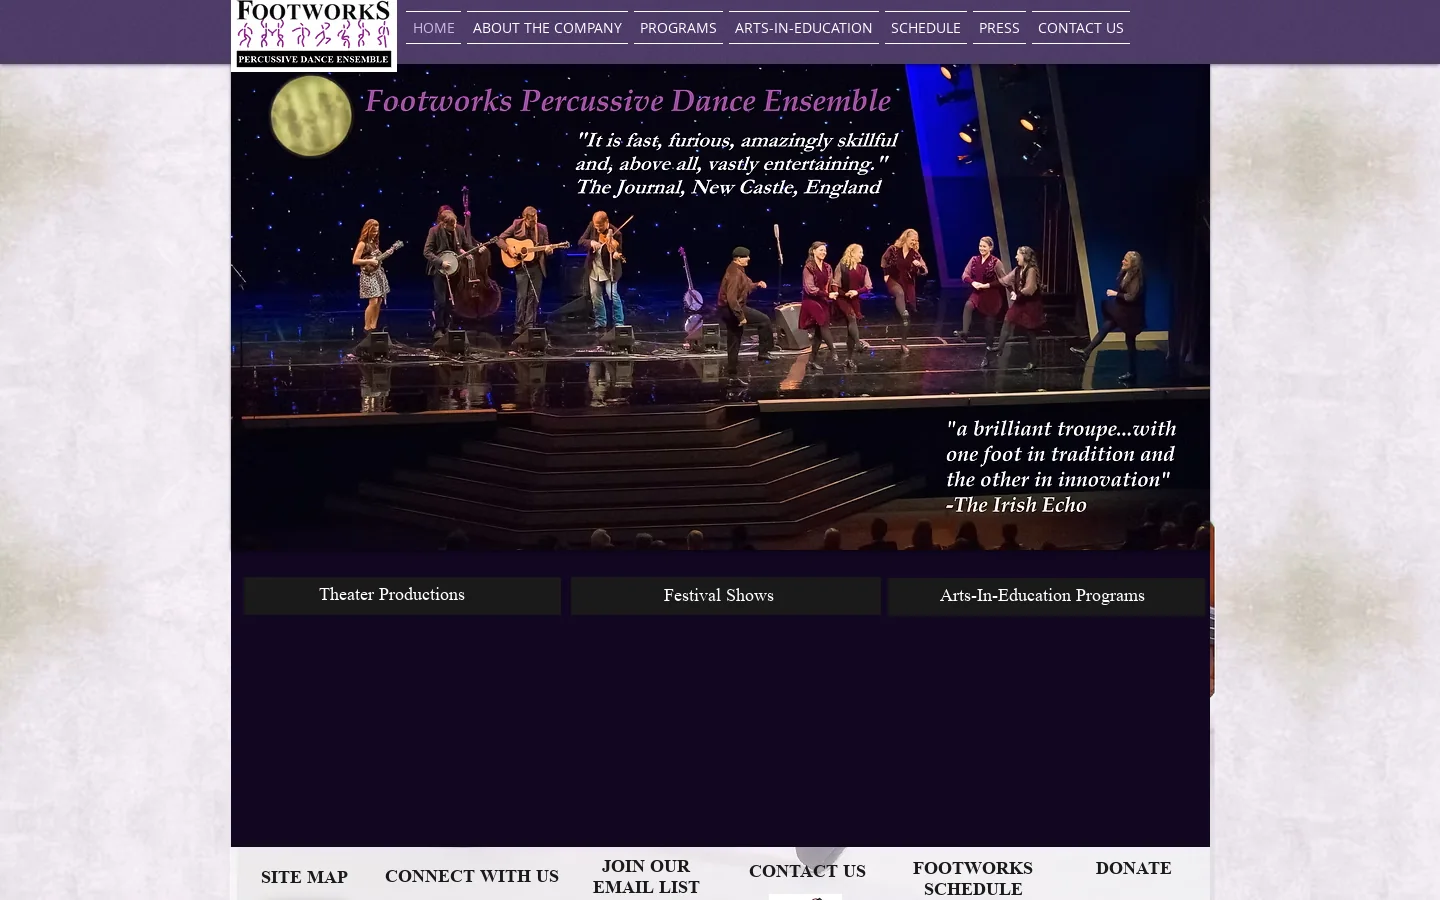1440x900 pixels.
Task: Click the FOOTWORKS SCHEDULE footer heading
Action: click(973, 878)
